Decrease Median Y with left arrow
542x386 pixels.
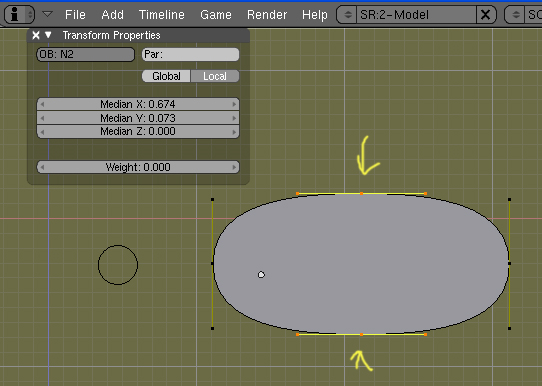42,118
